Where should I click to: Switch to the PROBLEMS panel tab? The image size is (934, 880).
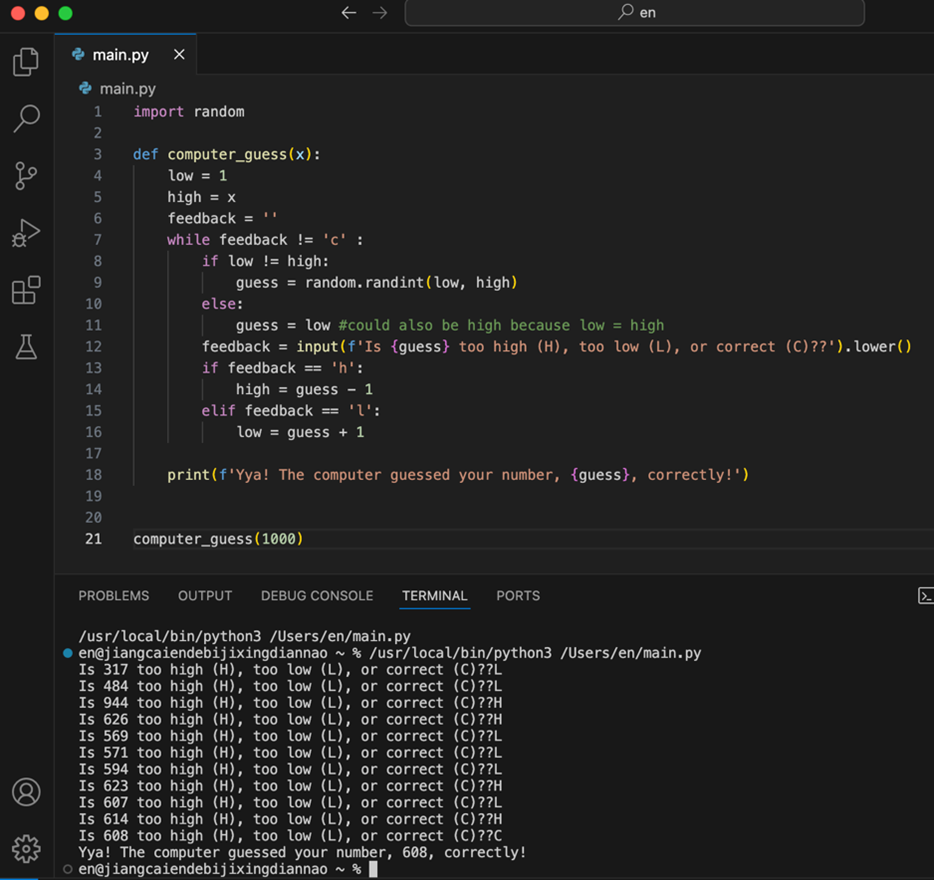pos(114,596)
